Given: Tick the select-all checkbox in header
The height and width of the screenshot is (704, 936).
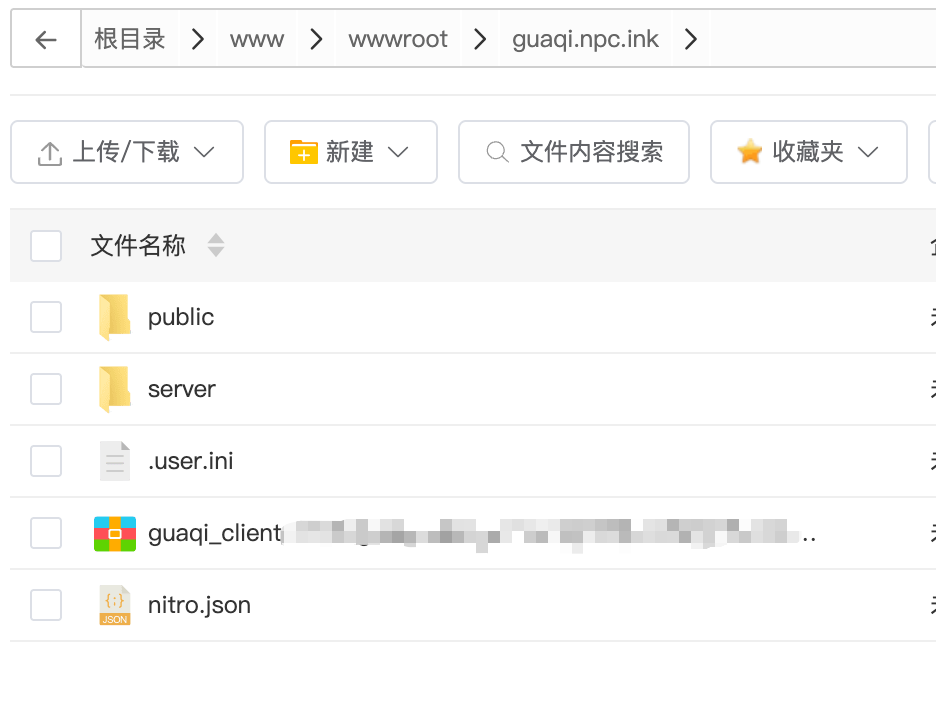Looking at the screenshot, I should 46,245.
